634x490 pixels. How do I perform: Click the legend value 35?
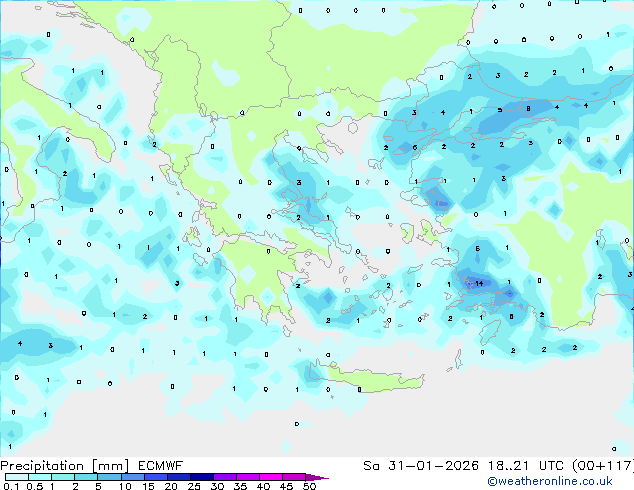pyautogui.click(x=240, y=486)
